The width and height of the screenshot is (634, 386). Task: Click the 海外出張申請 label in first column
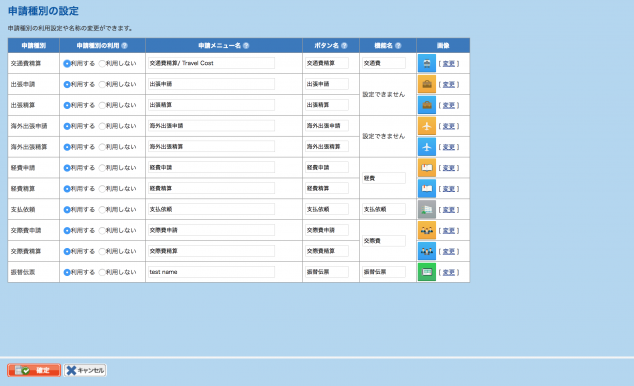(29, 126)
